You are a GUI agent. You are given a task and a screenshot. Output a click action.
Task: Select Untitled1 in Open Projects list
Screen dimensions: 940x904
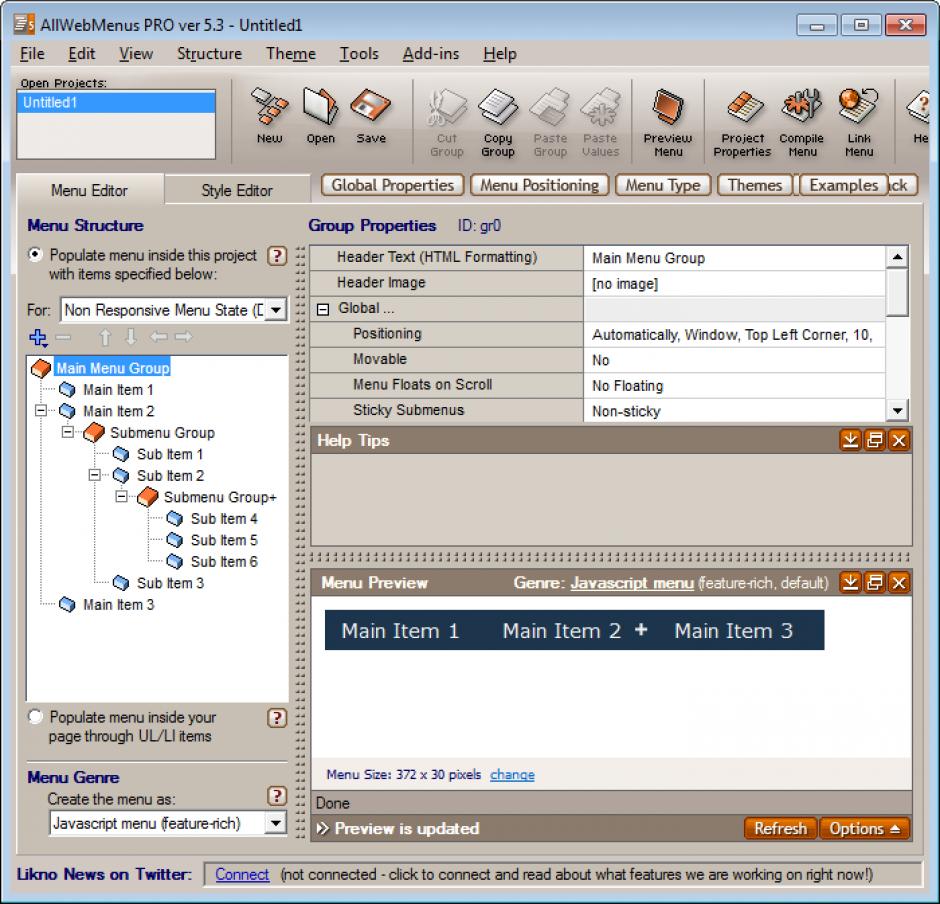click(116, 103)
